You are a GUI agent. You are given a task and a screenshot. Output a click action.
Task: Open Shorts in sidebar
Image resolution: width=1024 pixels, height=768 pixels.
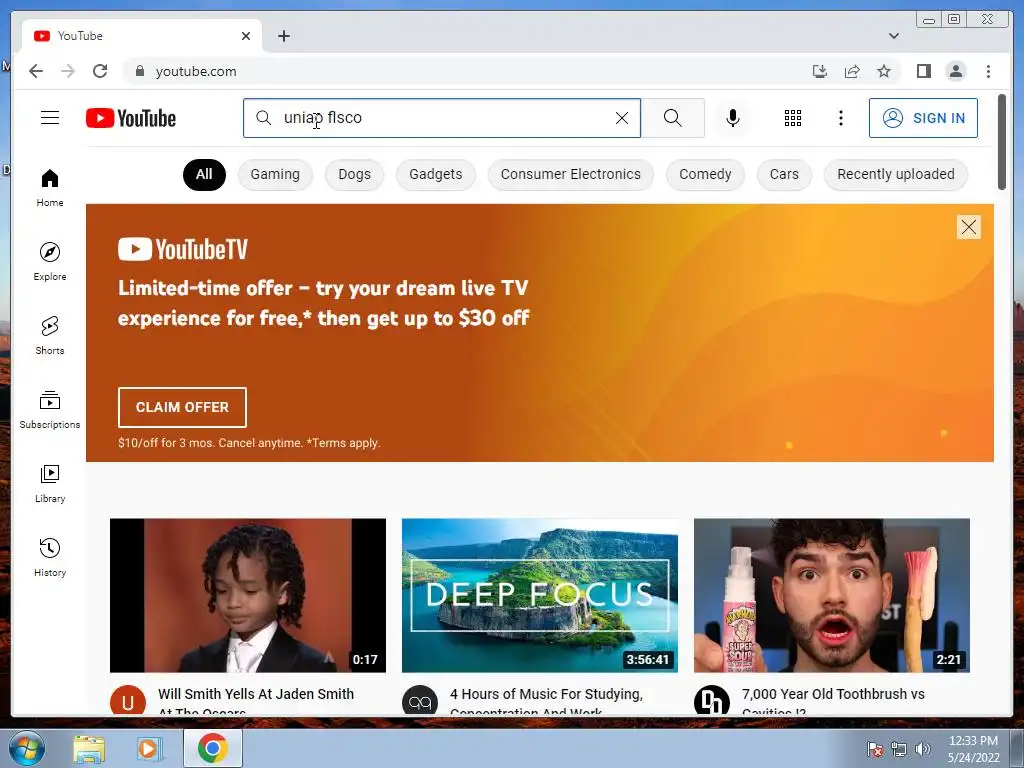[x=50, y=336]
